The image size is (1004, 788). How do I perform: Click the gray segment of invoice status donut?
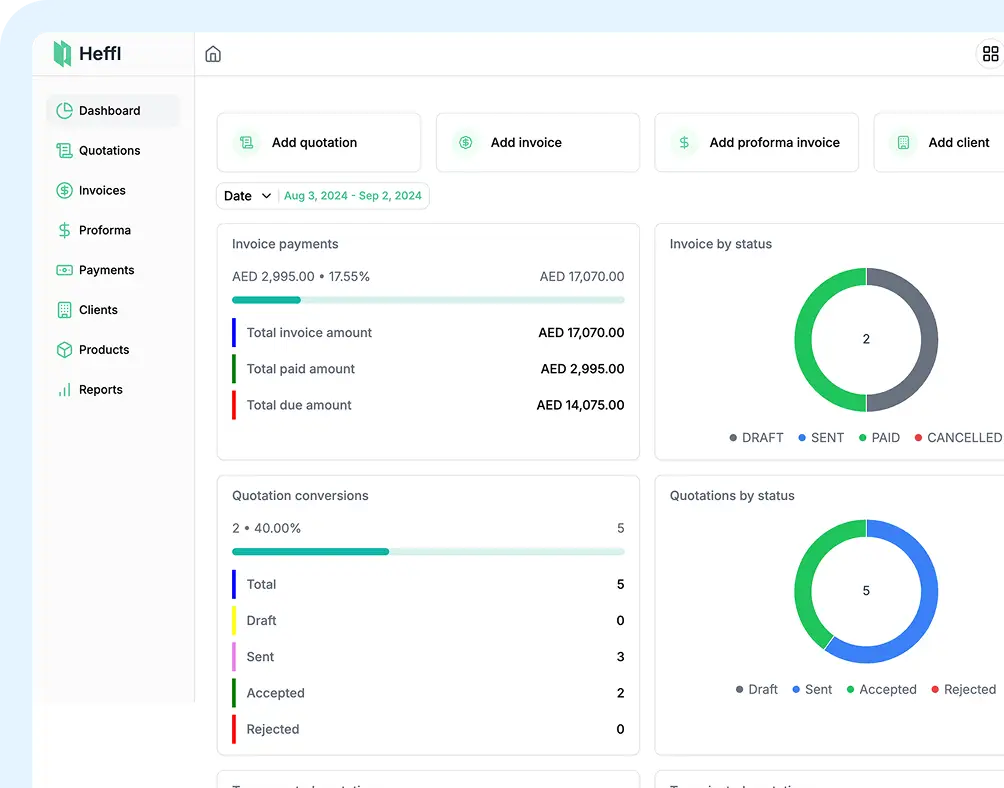[930, 340]
